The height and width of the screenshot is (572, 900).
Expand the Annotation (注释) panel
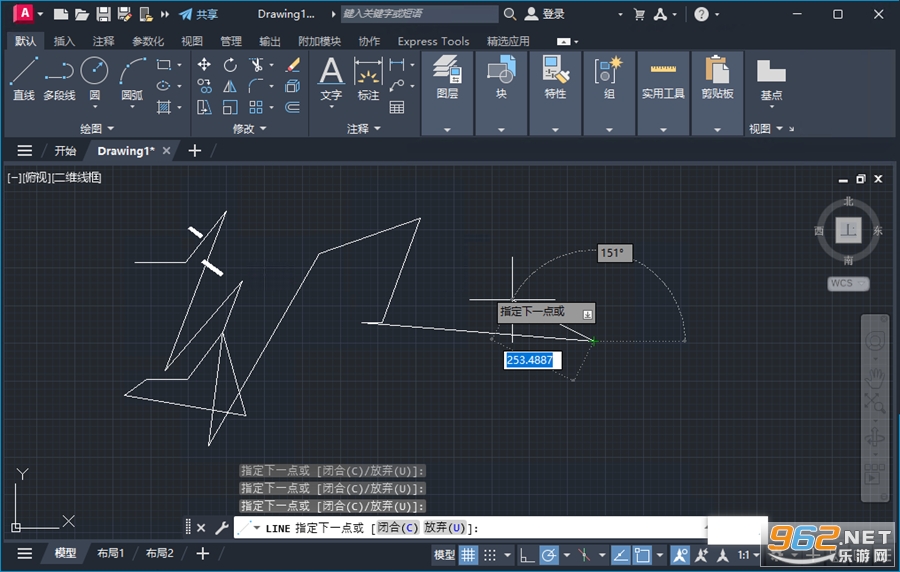pyautogui.click(x=363, y=129)
